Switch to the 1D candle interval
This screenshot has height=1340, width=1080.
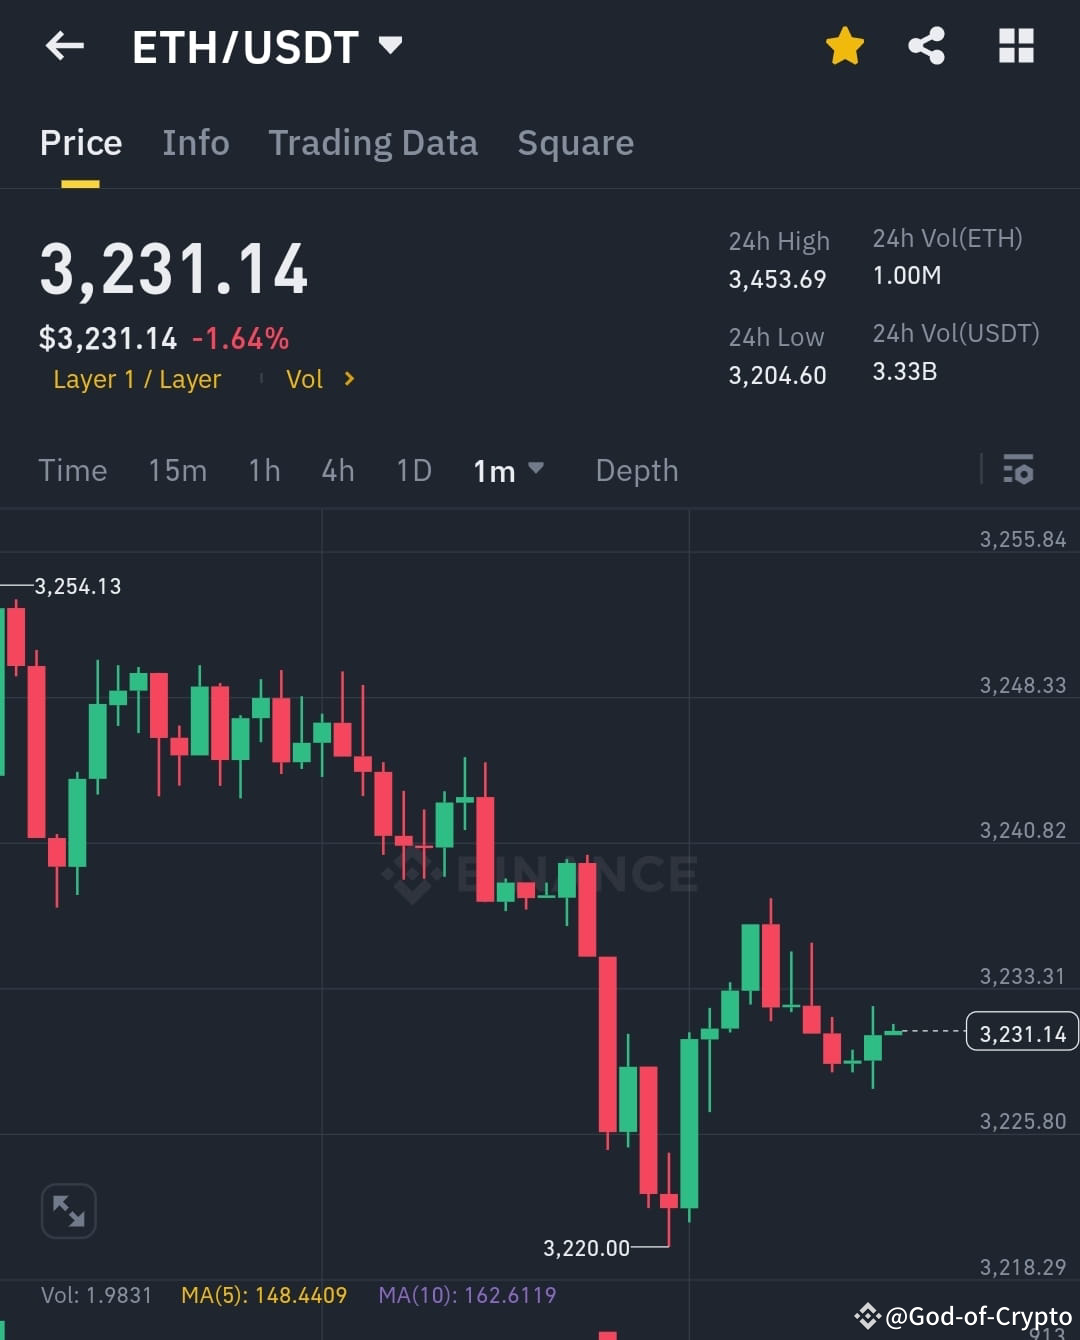413,470
